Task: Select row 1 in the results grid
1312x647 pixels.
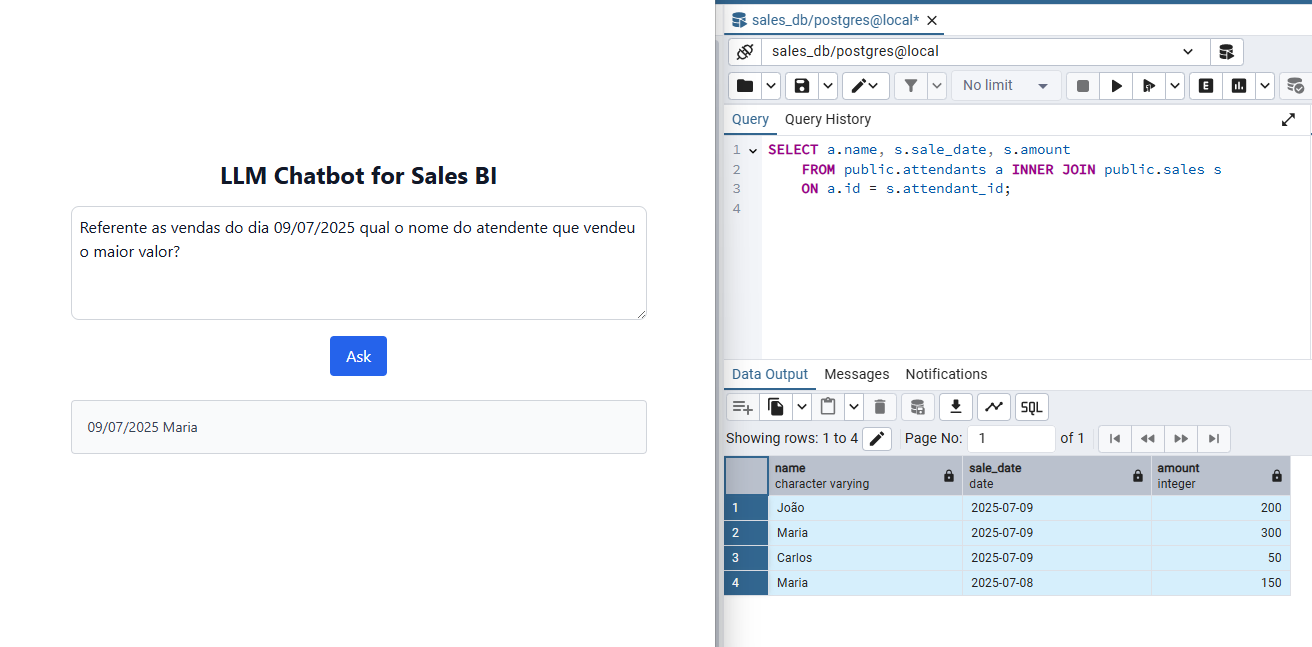Action: (746, 508)
